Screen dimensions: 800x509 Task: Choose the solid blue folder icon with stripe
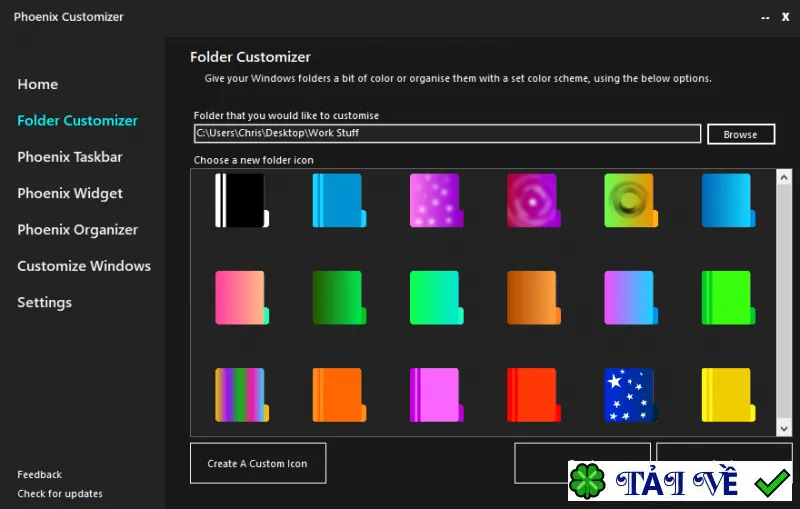[339, 200]
